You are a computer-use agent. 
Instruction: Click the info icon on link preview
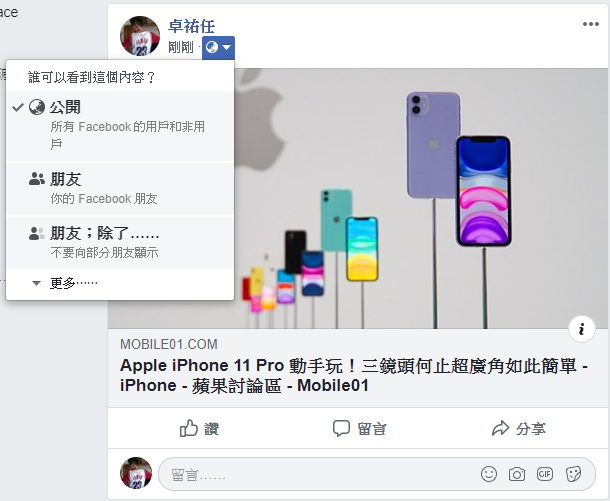click(582, 329)
